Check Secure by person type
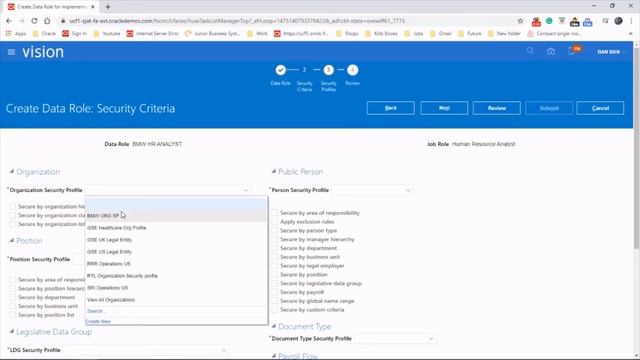The height and width of the screenshot is (360, 640). point(275,231)
